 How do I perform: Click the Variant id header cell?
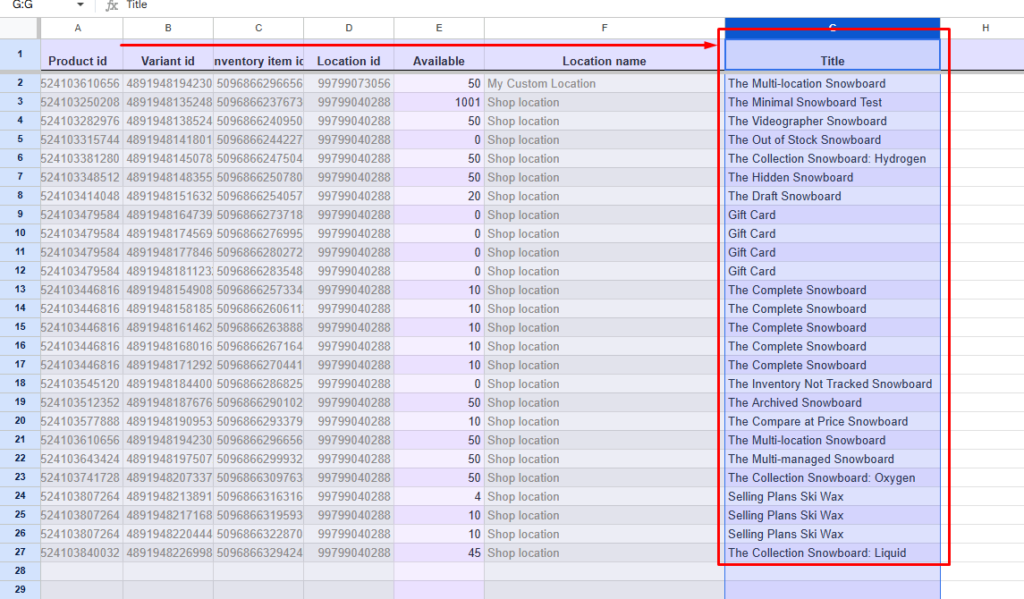(168, 55)
